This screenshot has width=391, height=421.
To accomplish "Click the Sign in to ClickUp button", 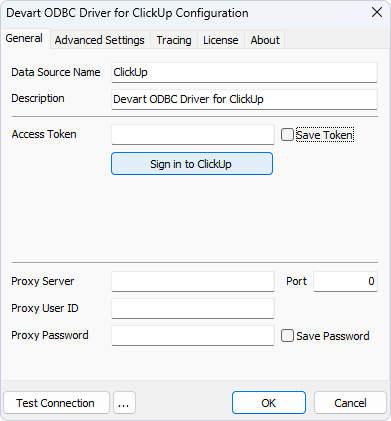I will pos(192,164).
